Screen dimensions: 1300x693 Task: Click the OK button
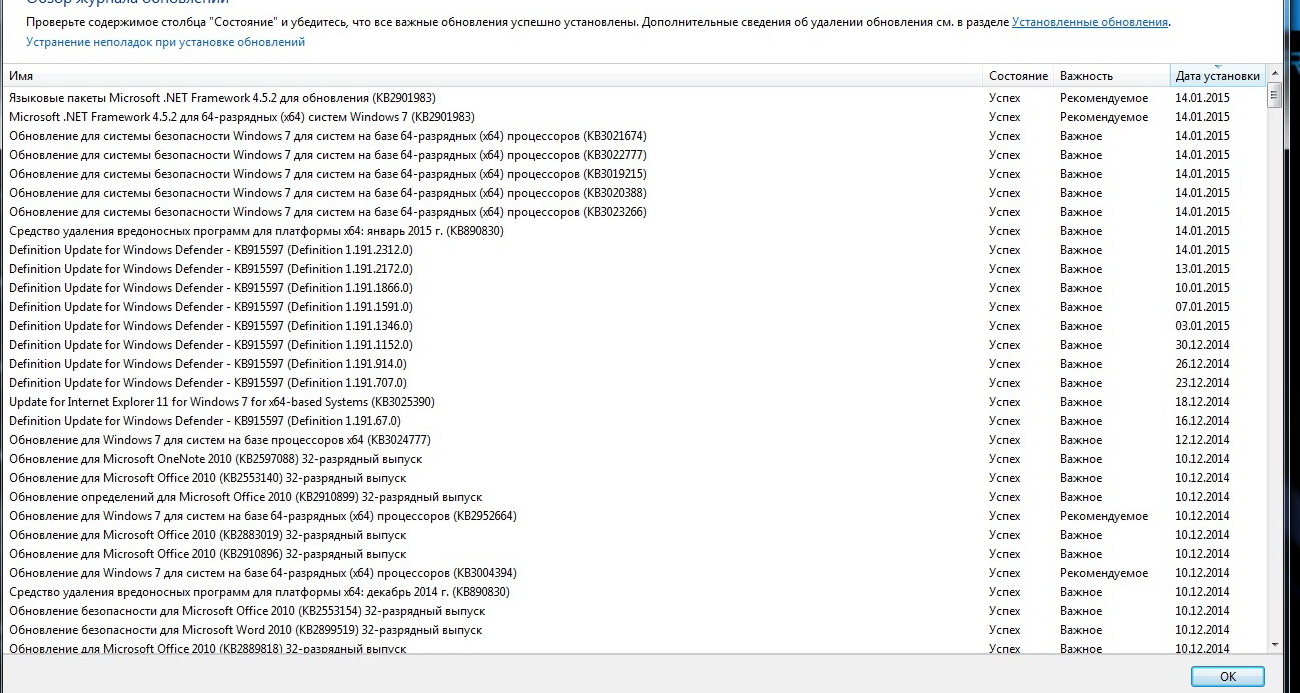point(1228,677)
